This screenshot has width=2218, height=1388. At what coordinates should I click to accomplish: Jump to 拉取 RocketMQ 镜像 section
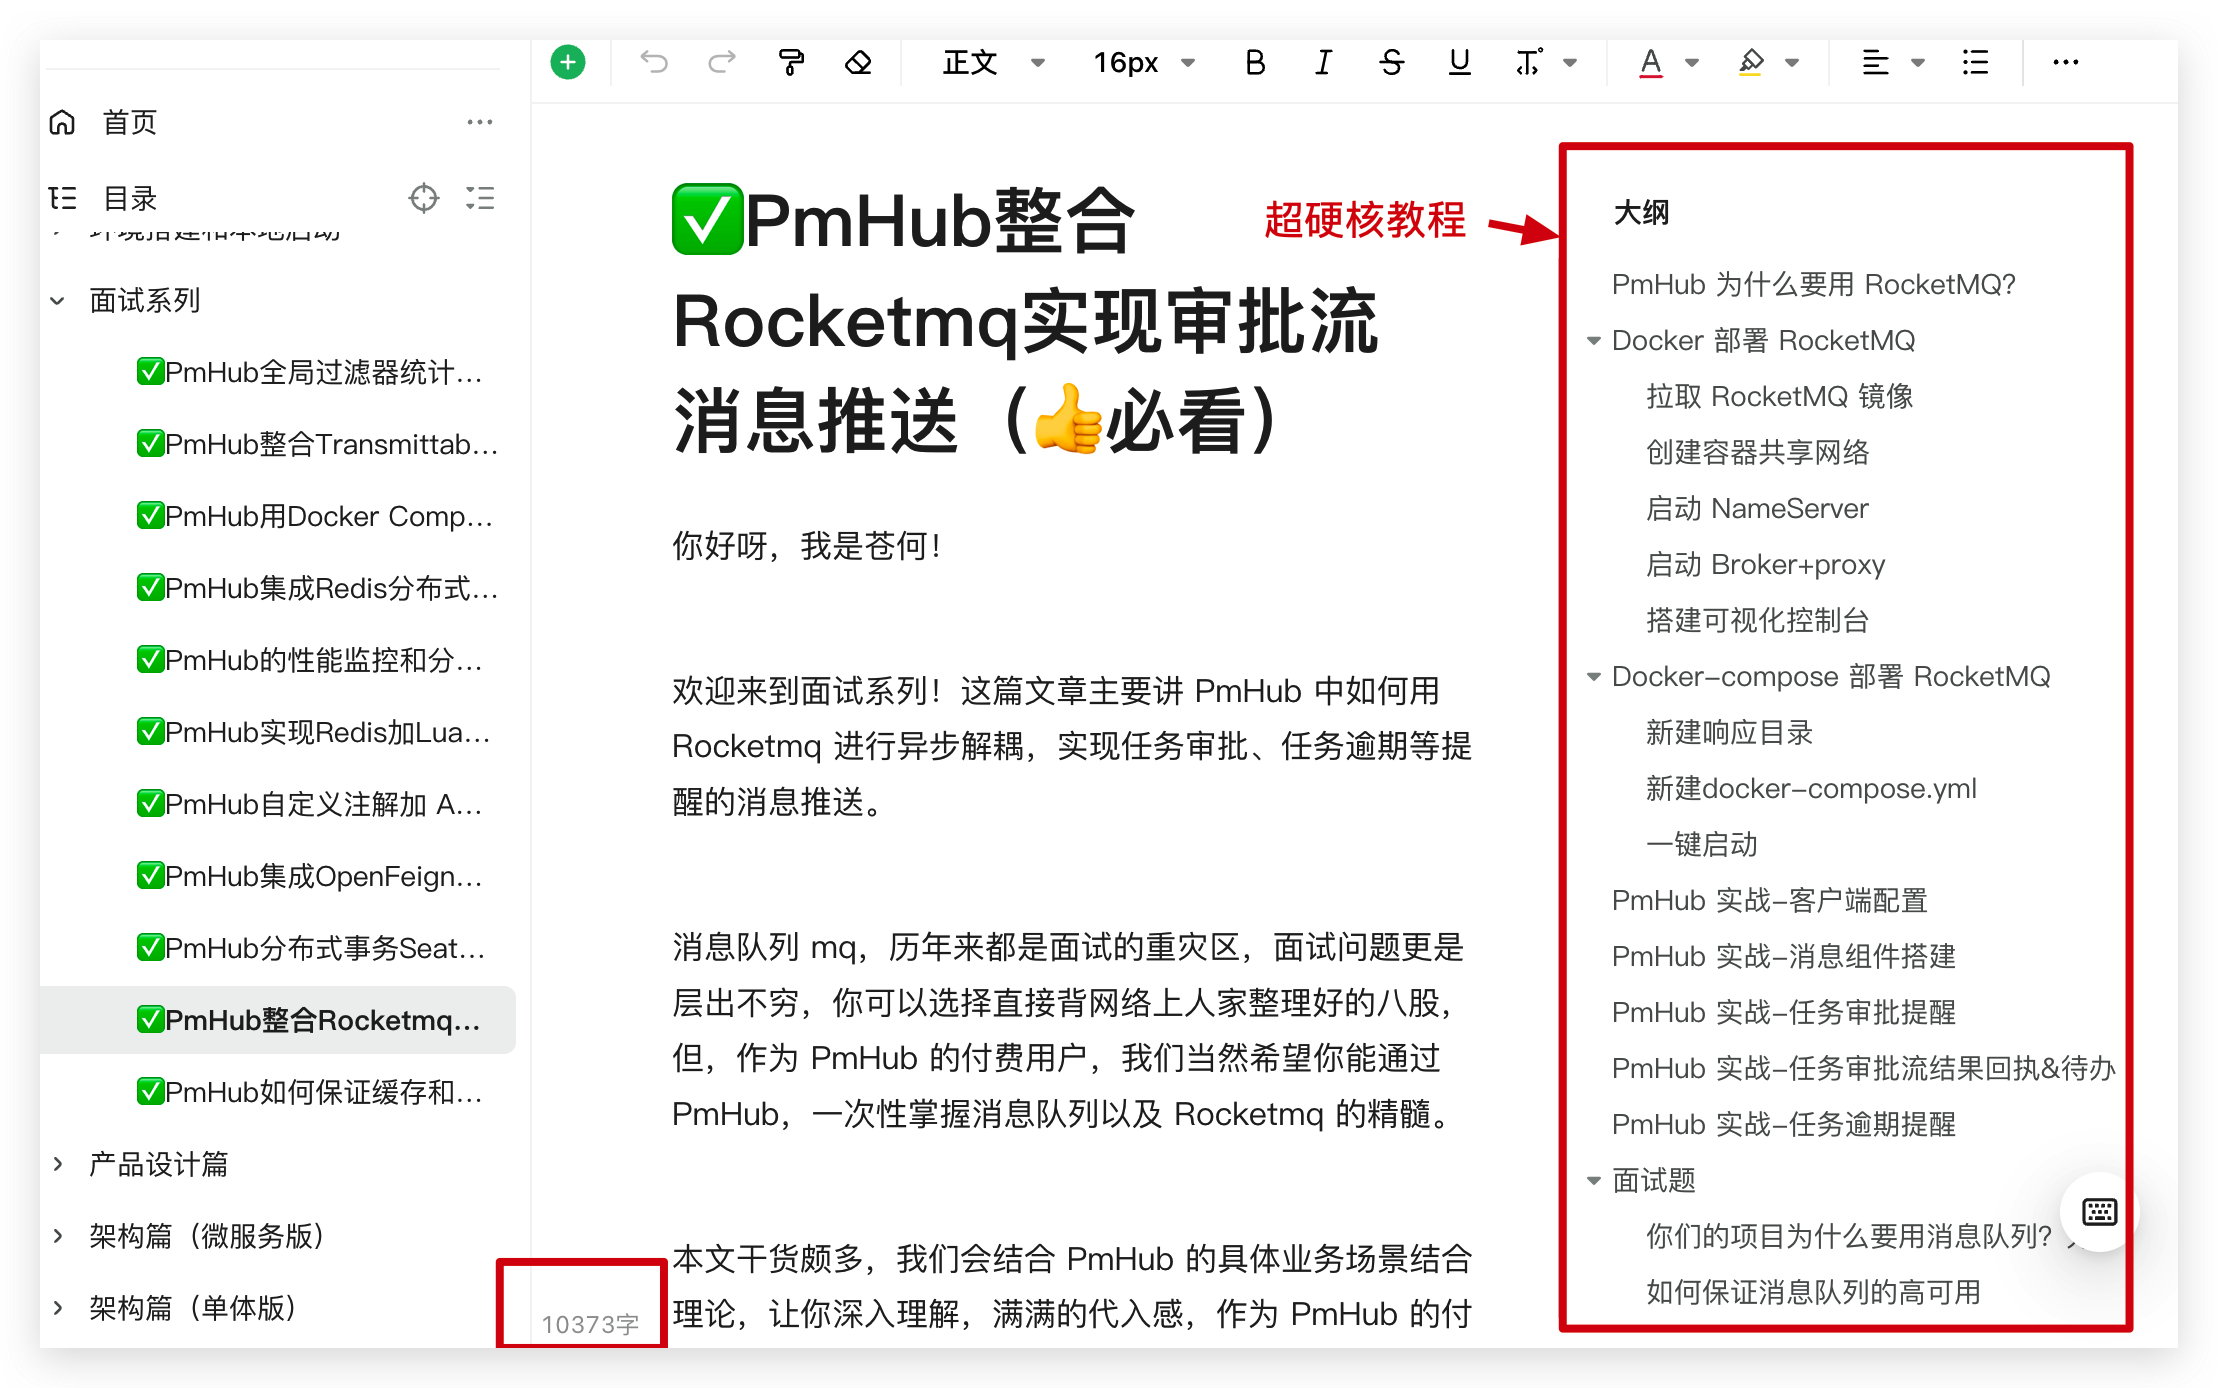pos(1780,396)
